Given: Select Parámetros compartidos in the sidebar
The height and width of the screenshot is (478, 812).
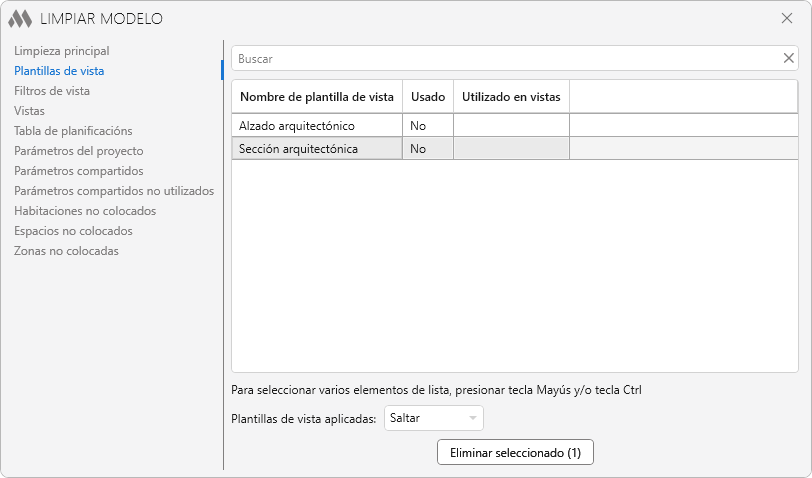Looking at the screenshot, I should click(78, 170).
